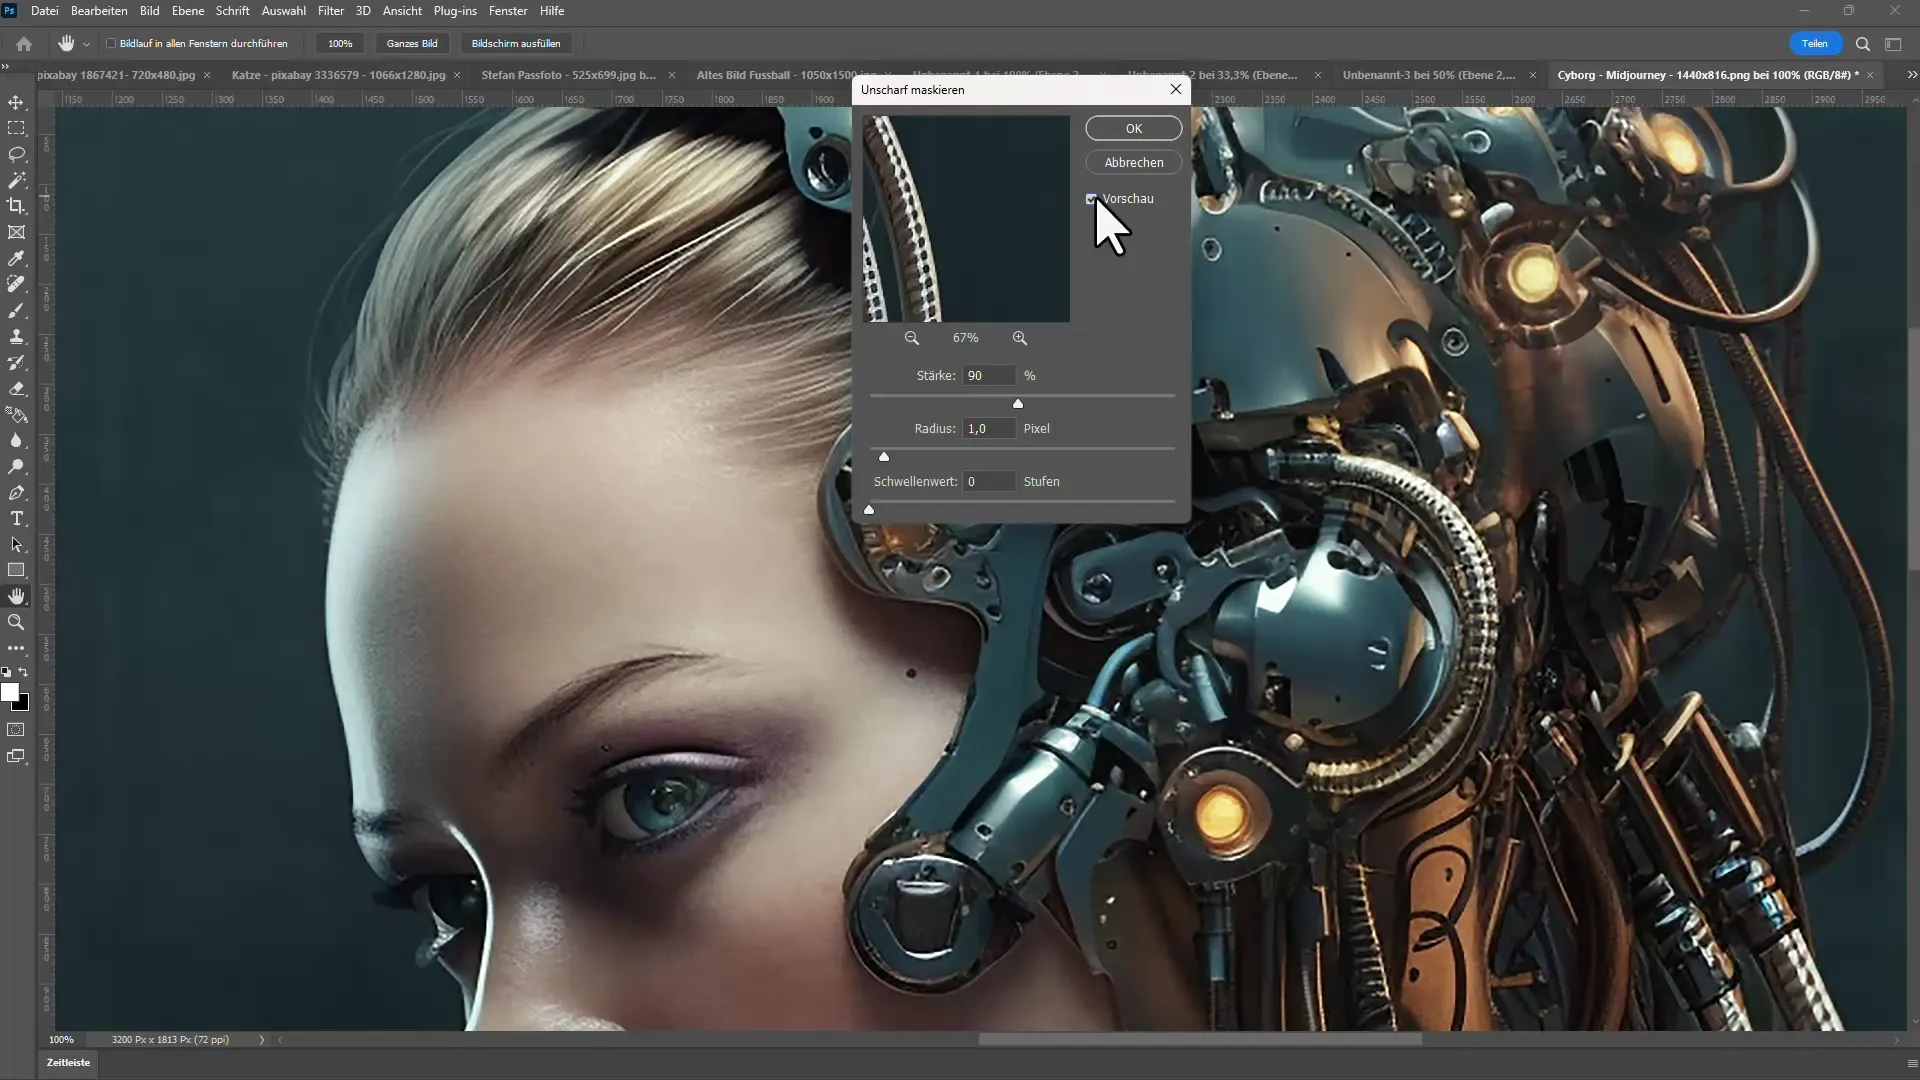
Task: Zoom in the filter preview
Action: [1019, 338]
